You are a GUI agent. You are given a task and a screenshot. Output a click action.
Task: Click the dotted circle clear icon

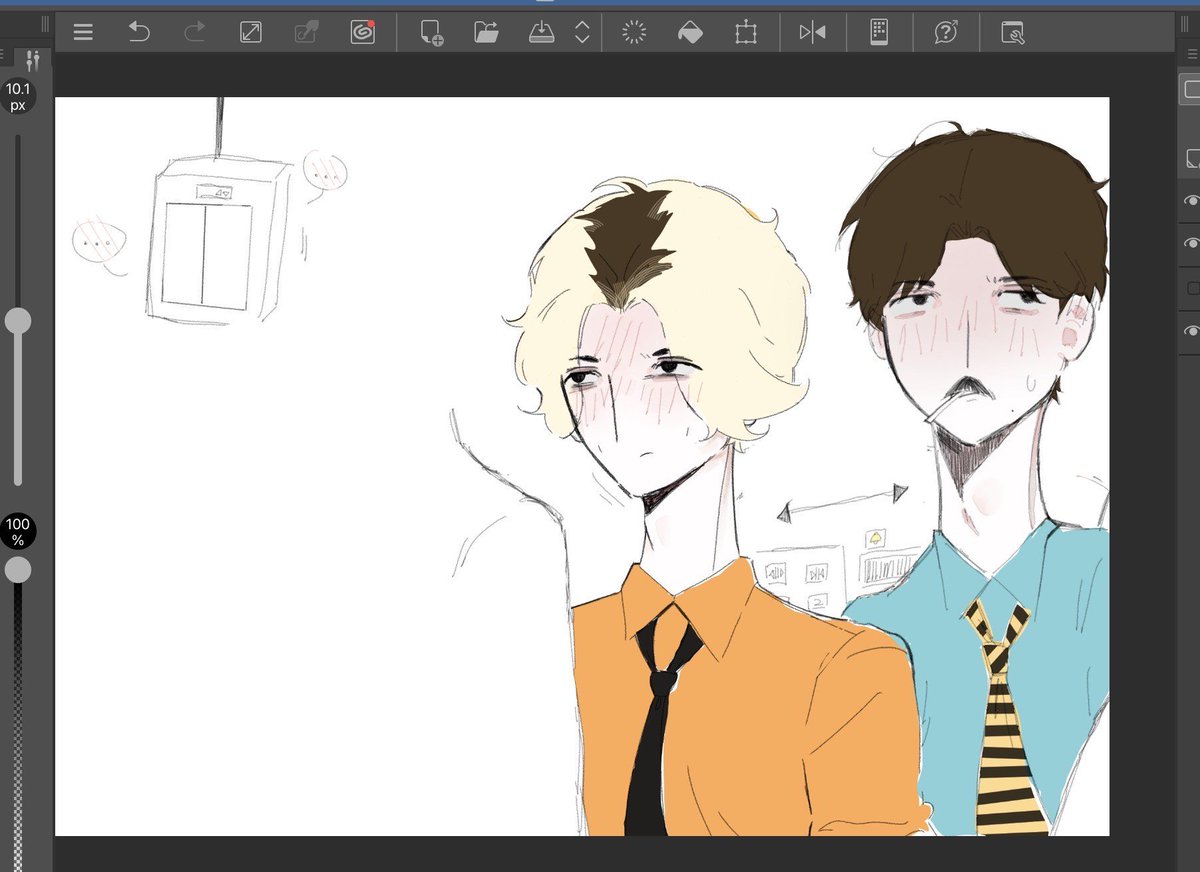[634, 32]
